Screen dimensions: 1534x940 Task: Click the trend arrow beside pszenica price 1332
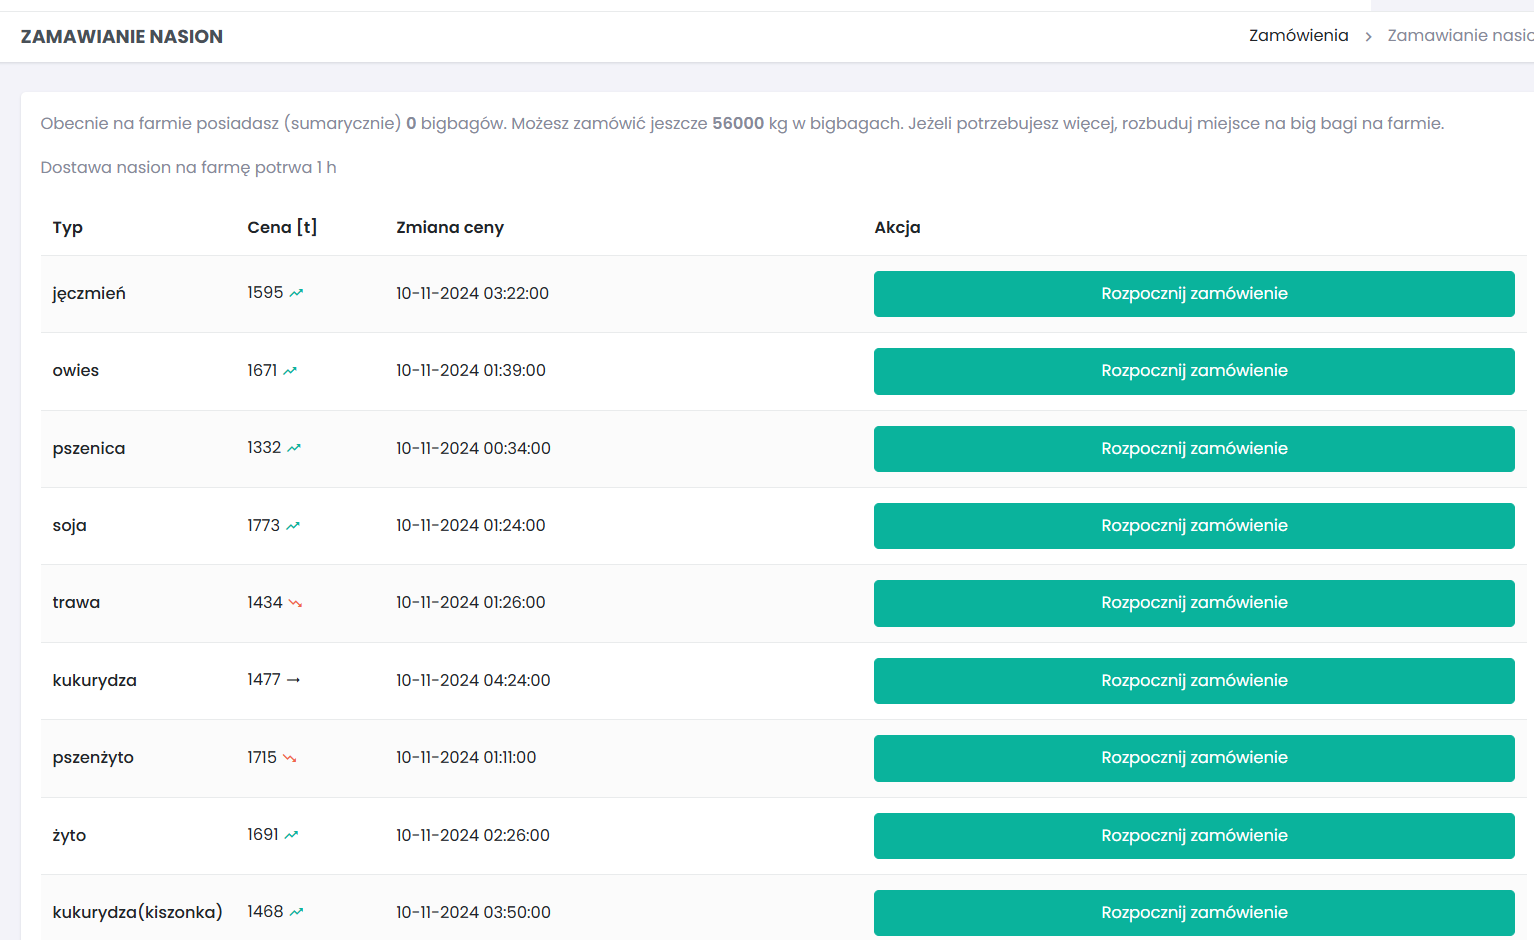click(x=294, y=448)
